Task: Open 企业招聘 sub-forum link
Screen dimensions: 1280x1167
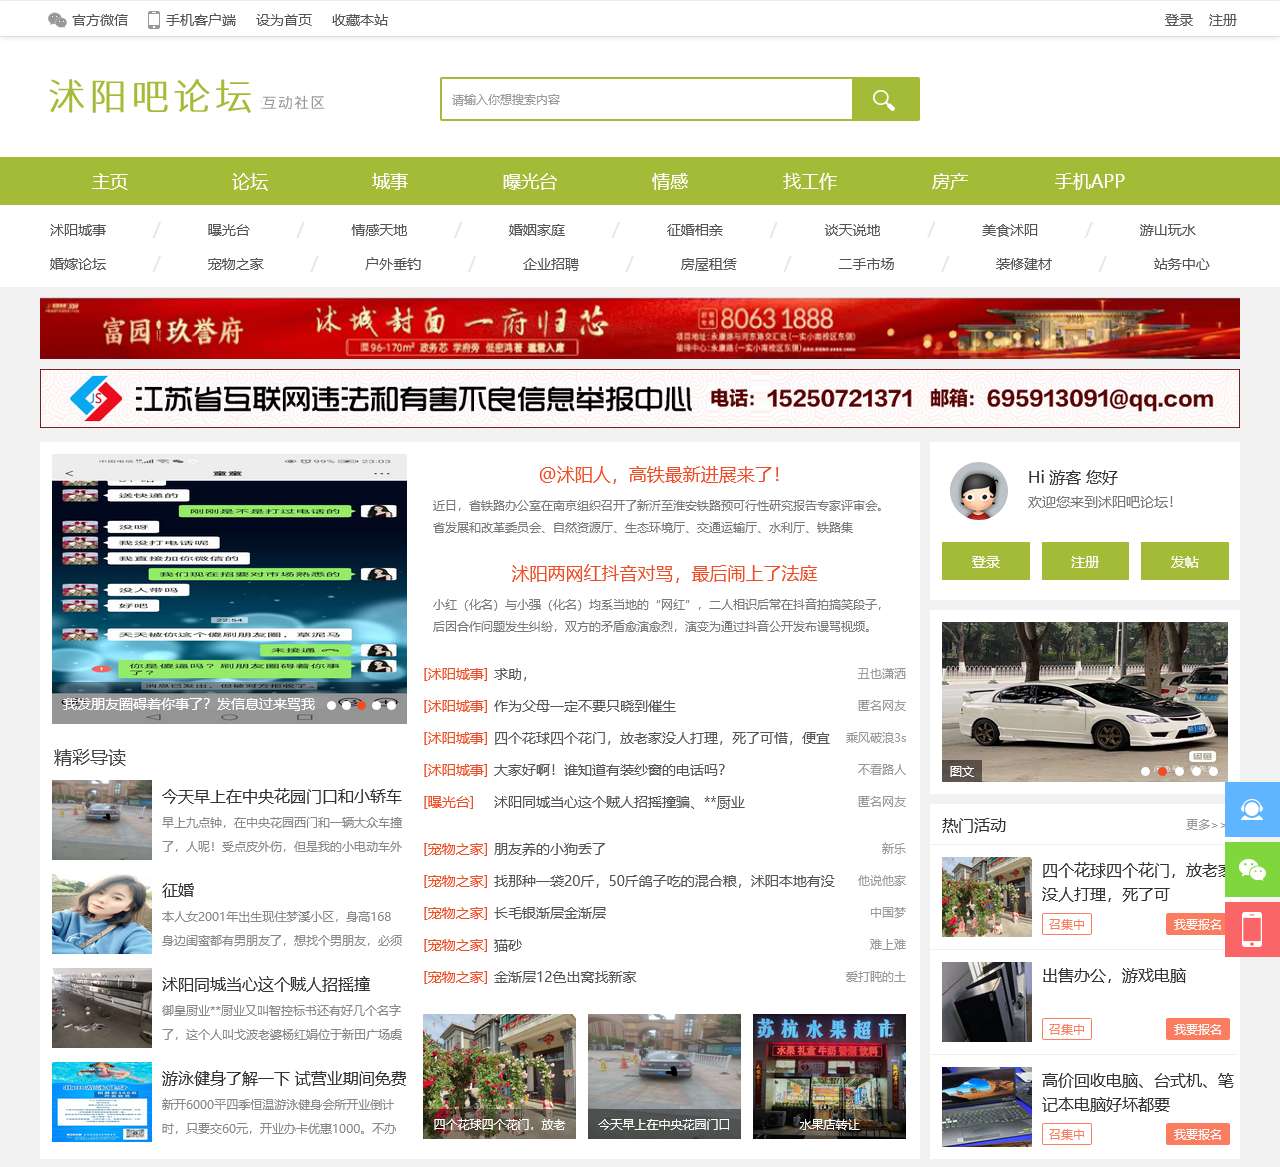Action: (551, 264)
